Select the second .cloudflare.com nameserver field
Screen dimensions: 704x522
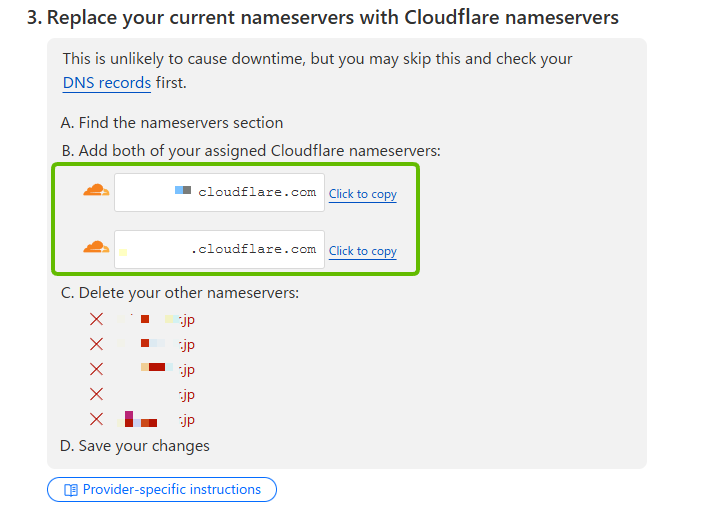tap(219, 249)
